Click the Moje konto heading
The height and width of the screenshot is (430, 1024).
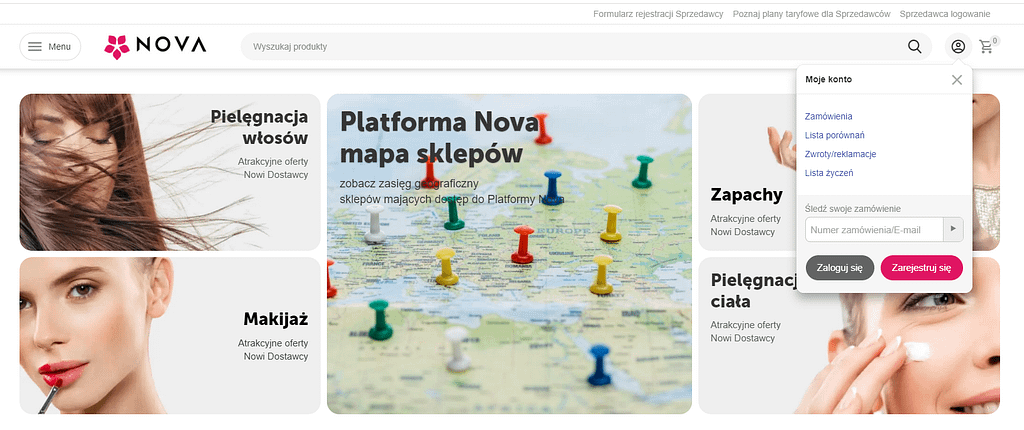(829, 80)
